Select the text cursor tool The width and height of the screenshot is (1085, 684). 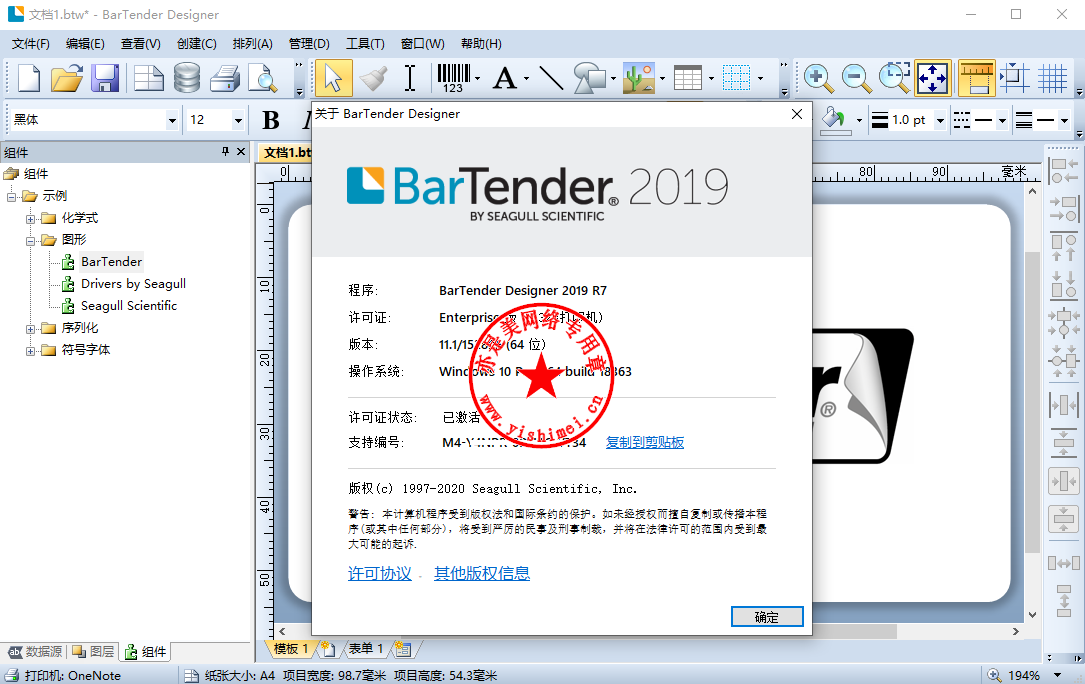coord(410,78)
